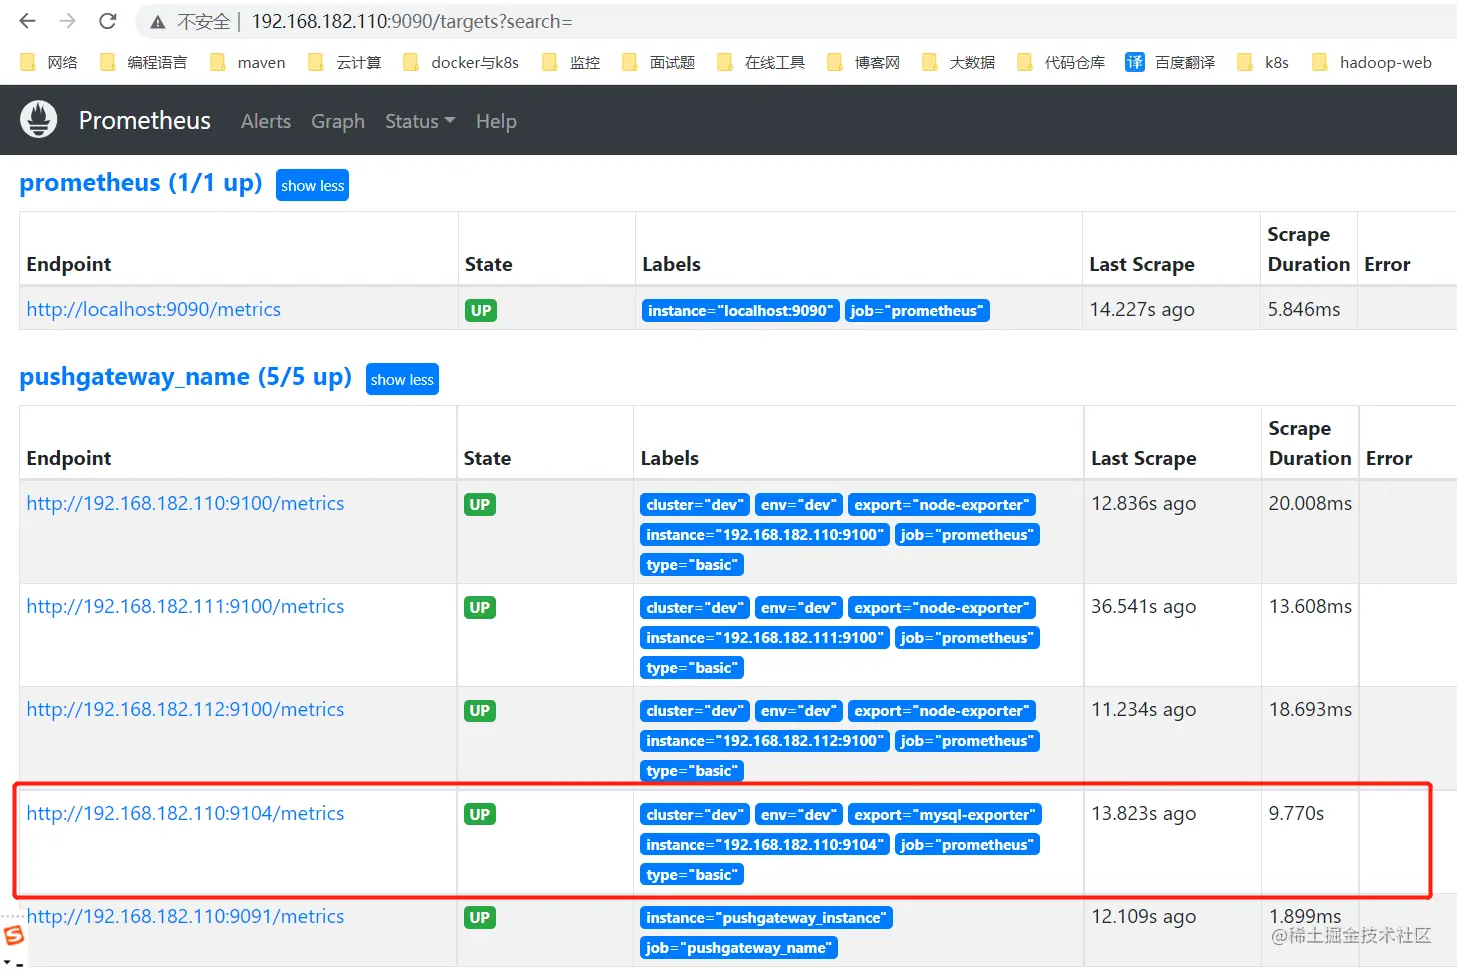Click the 13.823s ago last scrape cell
Viewport: 1457px width, 971px height.
1143,813
